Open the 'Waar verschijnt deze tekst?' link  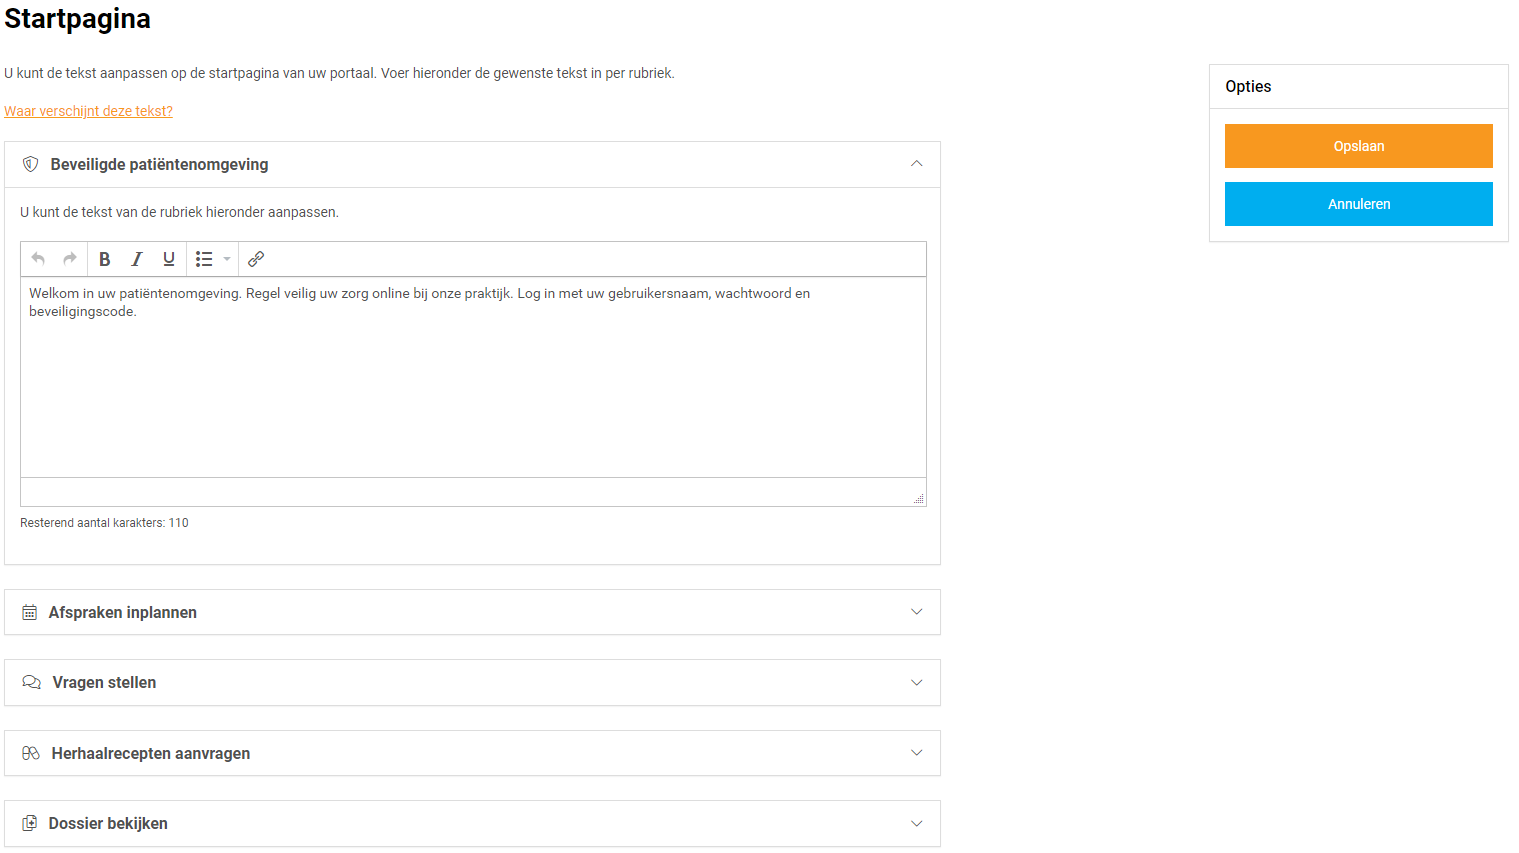pos(88,111)
